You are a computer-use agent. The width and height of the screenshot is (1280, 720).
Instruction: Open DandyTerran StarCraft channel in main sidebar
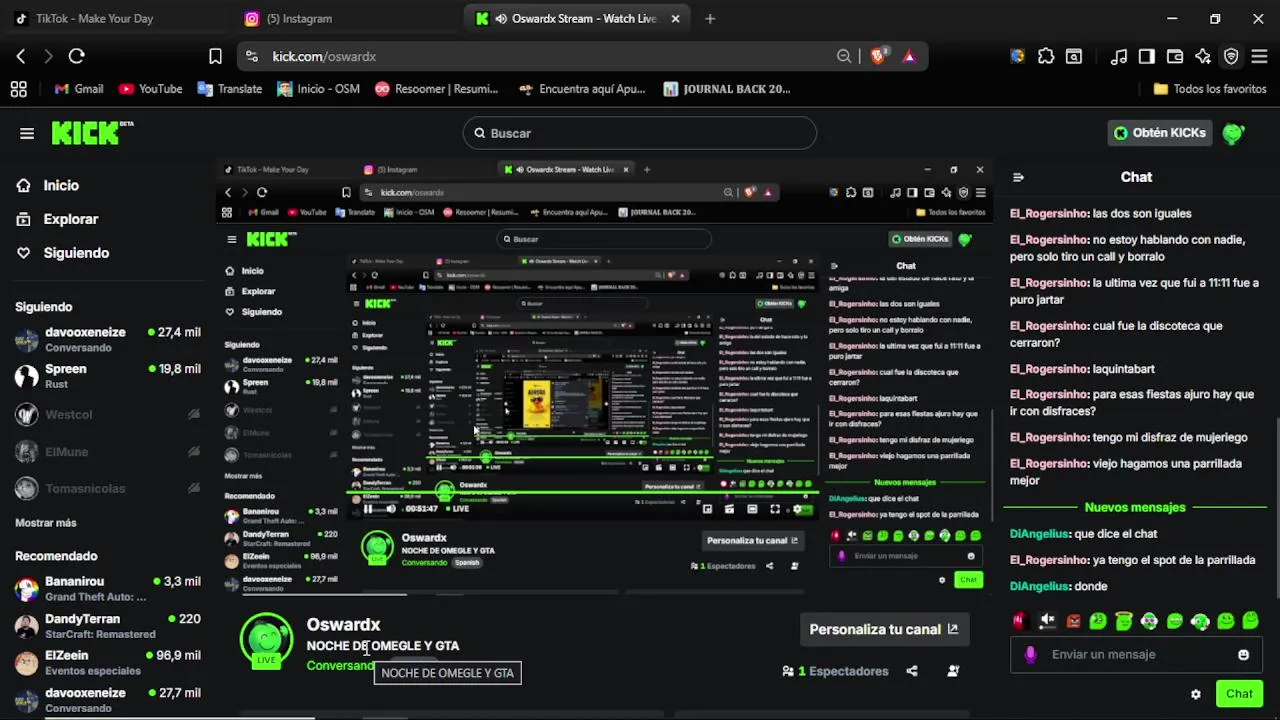point(107,626)
